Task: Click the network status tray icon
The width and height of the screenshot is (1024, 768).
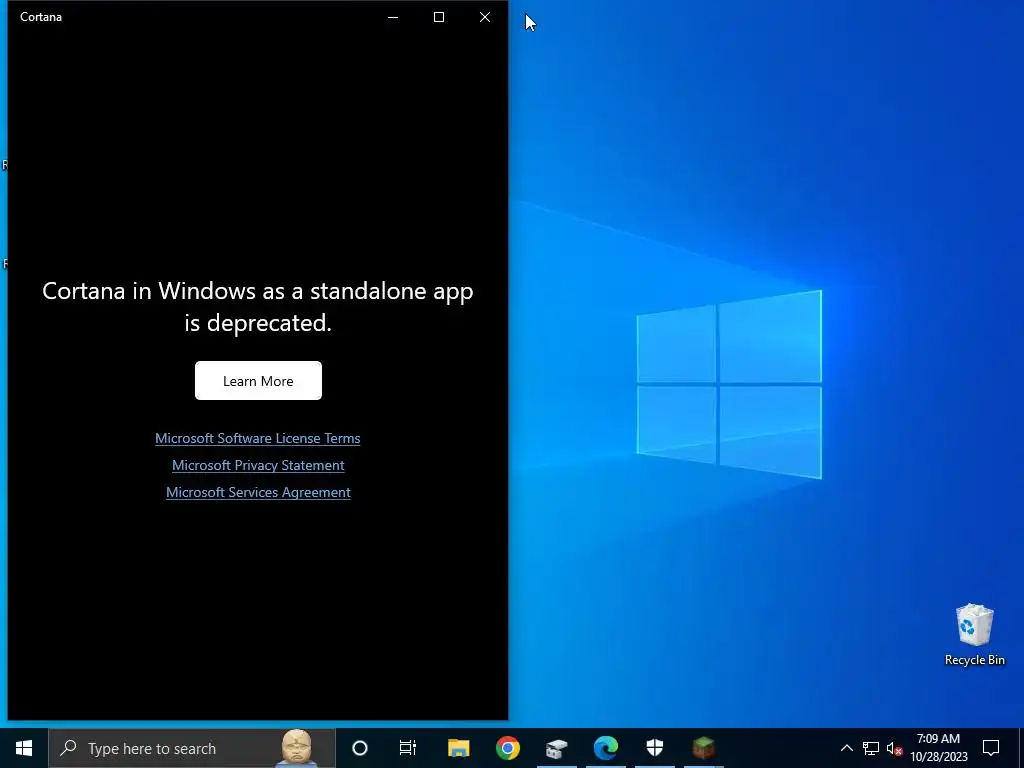Action: click(x=871, y=748)
